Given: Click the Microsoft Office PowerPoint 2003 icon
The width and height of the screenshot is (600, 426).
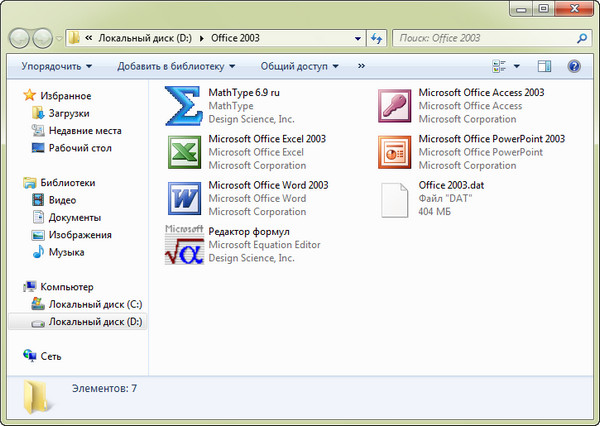Looking at the screenshot, I should click(x=395, y=152).
